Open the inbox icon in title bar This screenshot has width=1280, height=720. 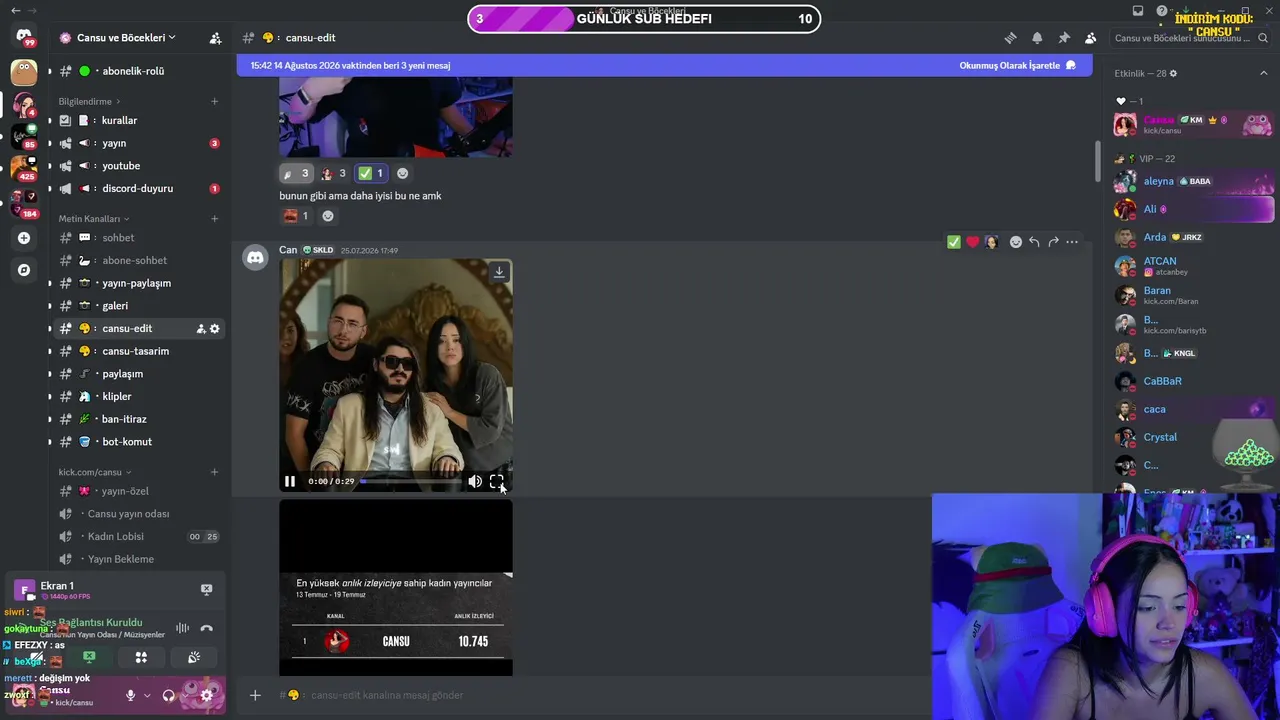(x=1138, y=11)
